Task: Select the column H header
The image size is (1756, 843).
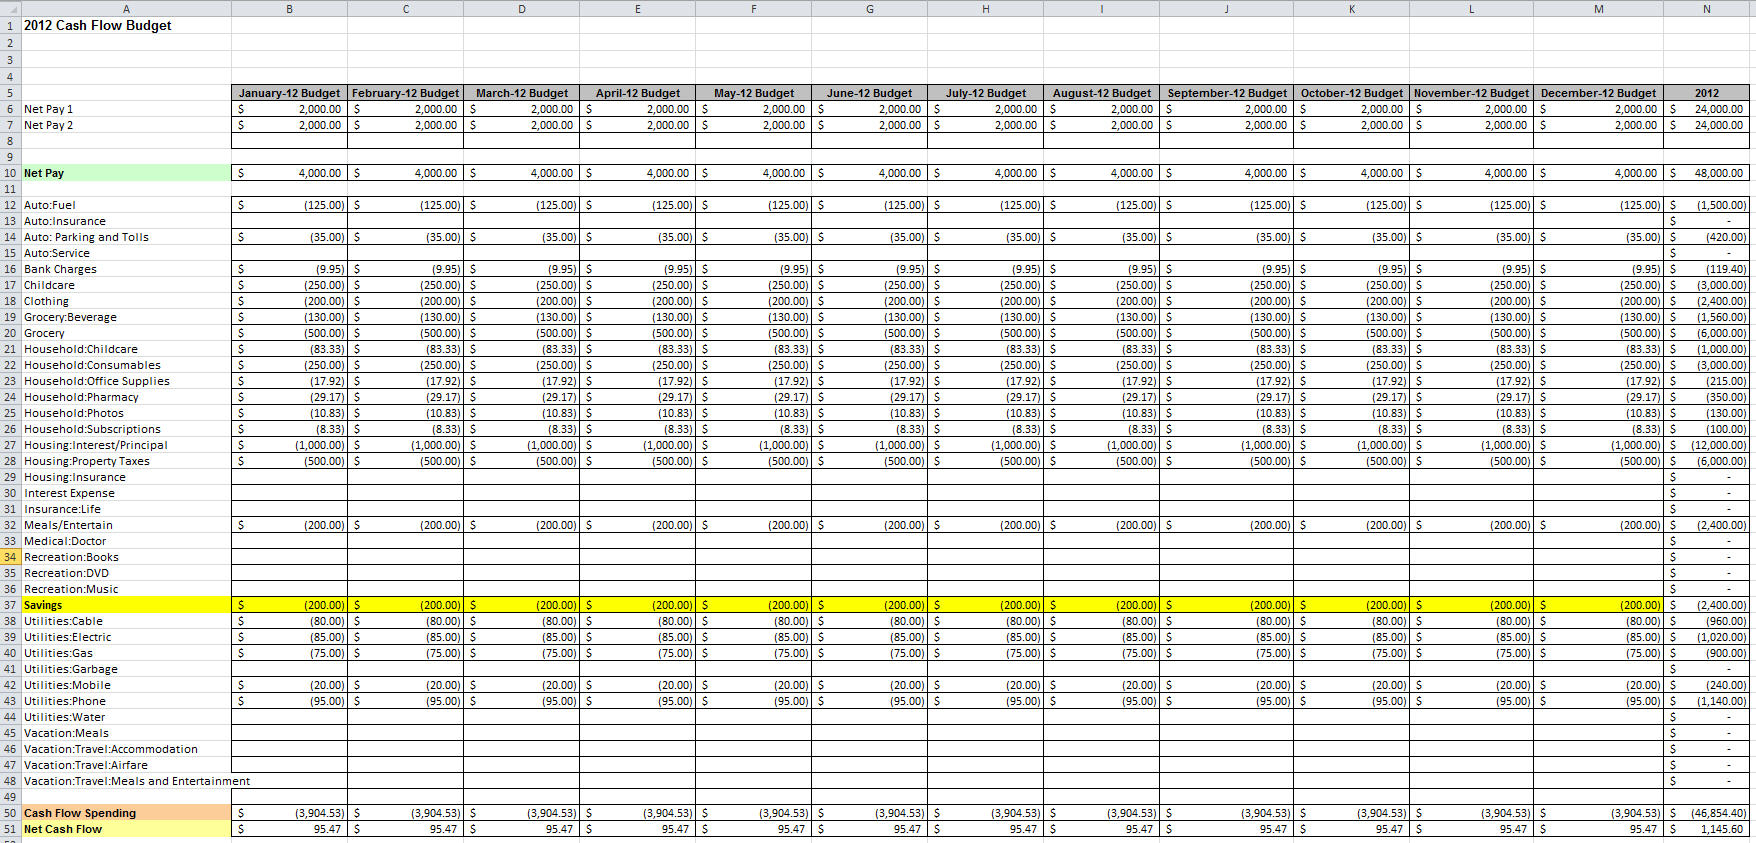Action: tap(985, 8)
